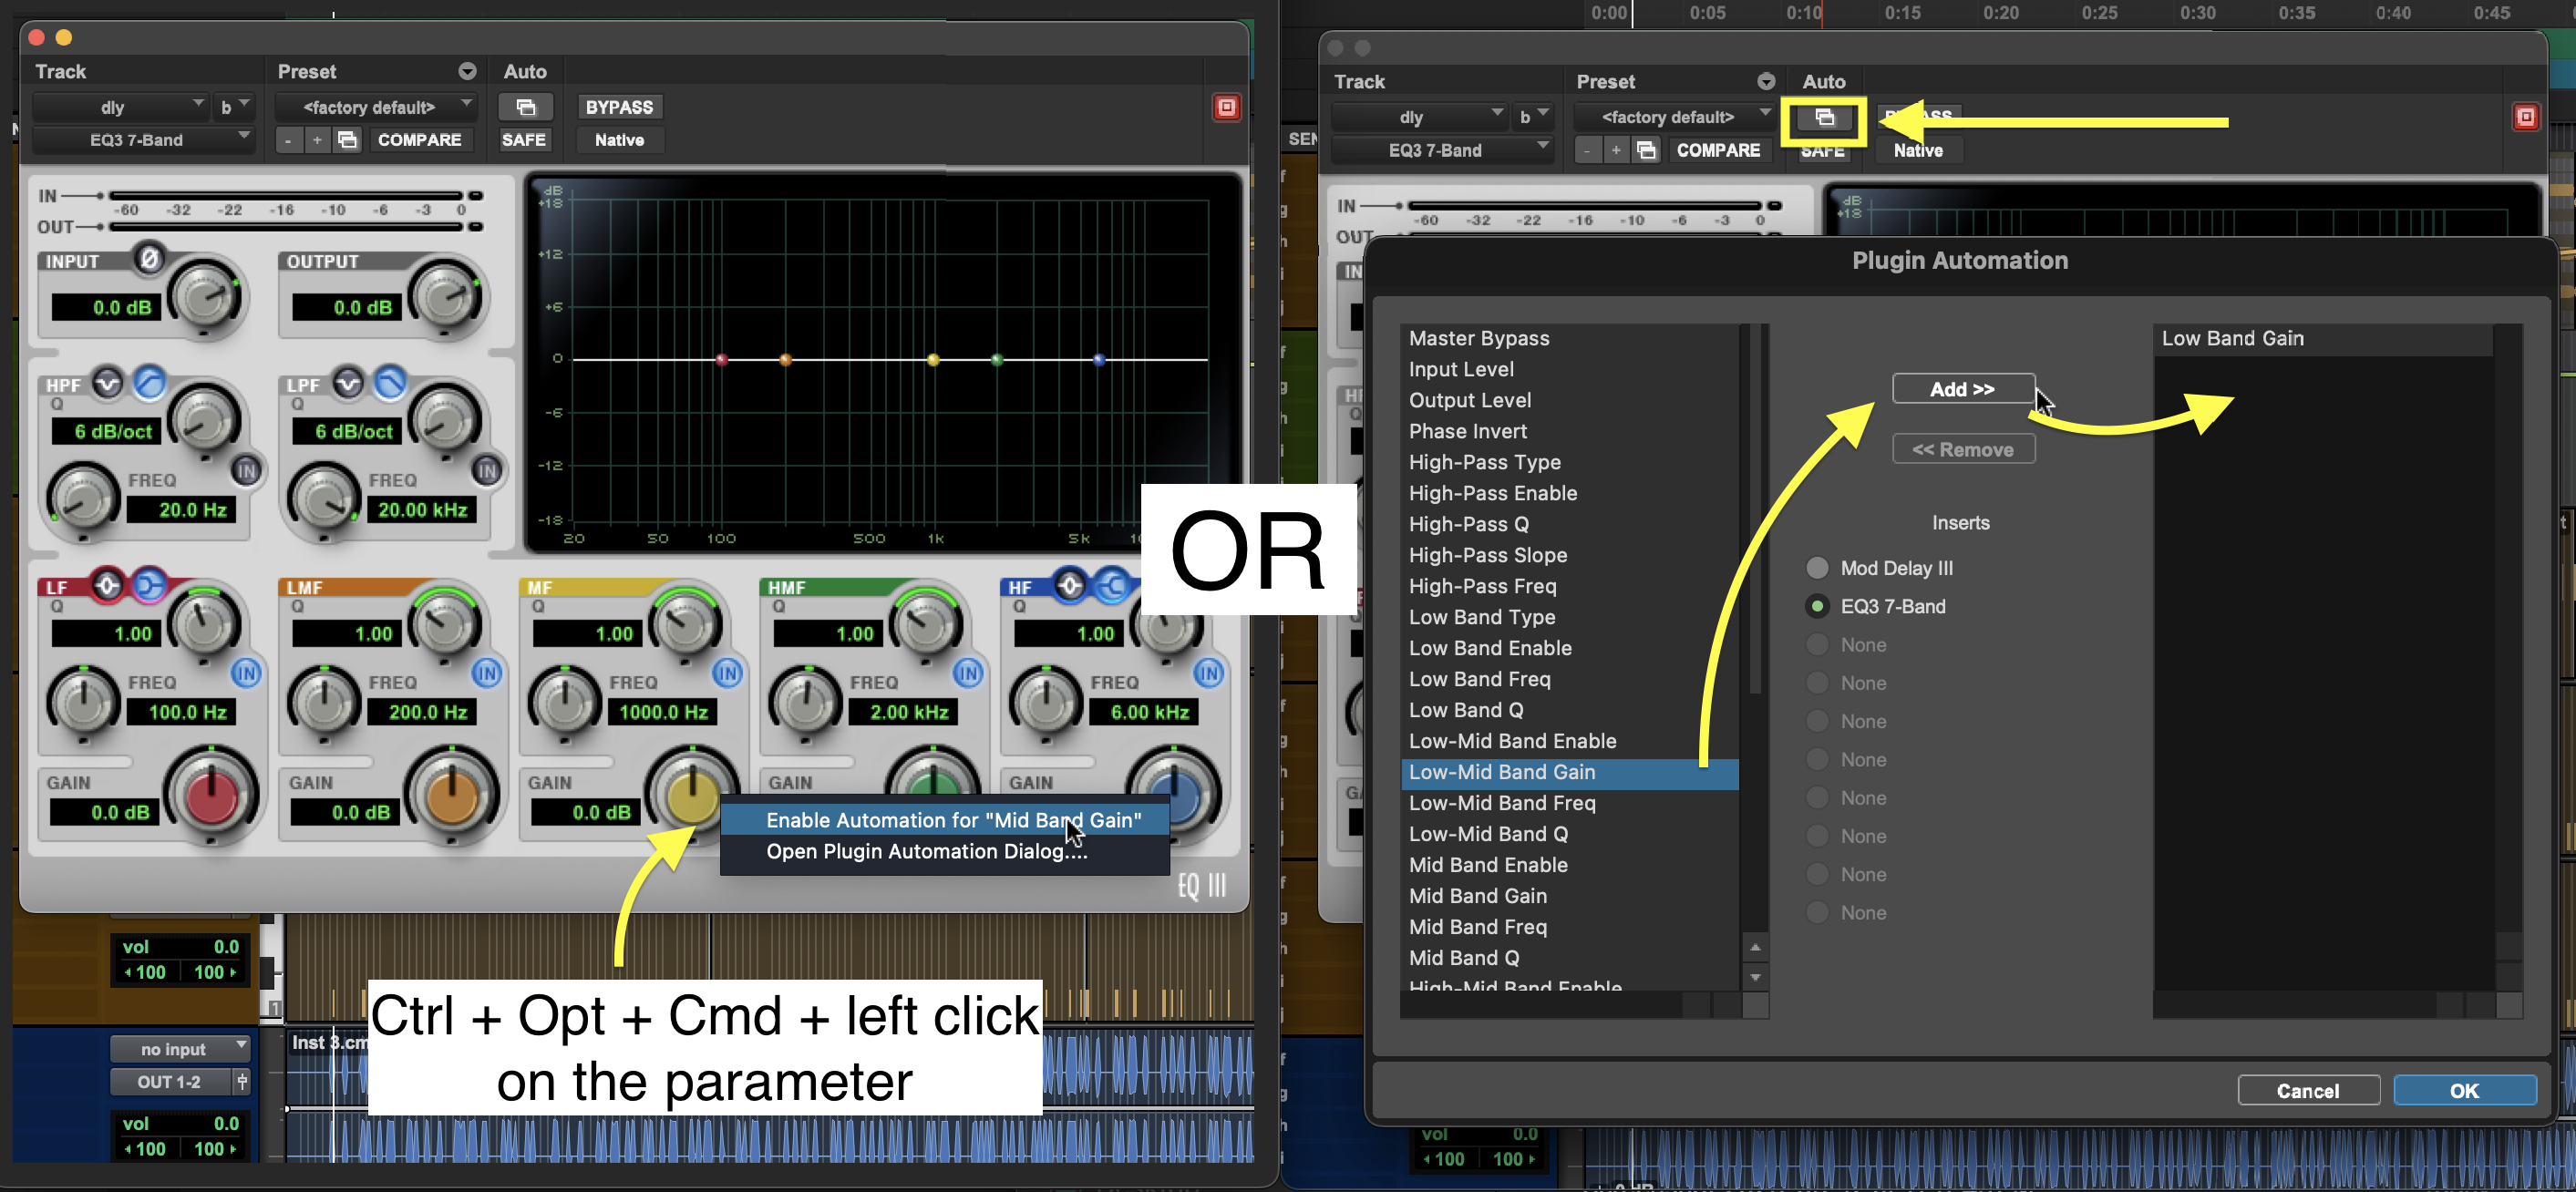Screen dimensions: 2576x1192
Task: Click red LF GAIN knob
Action: click(211, 797)
